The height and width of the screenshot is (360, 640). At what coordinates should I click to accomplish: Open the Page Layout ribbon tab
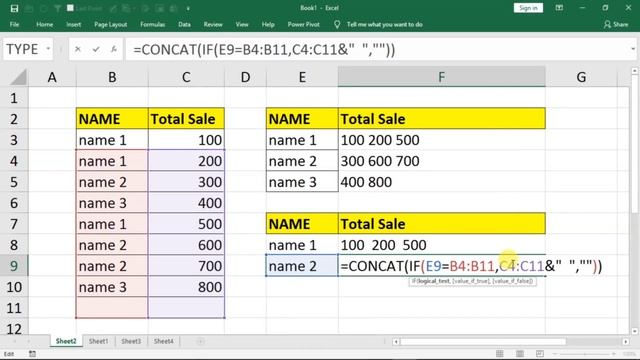(111, 24)
